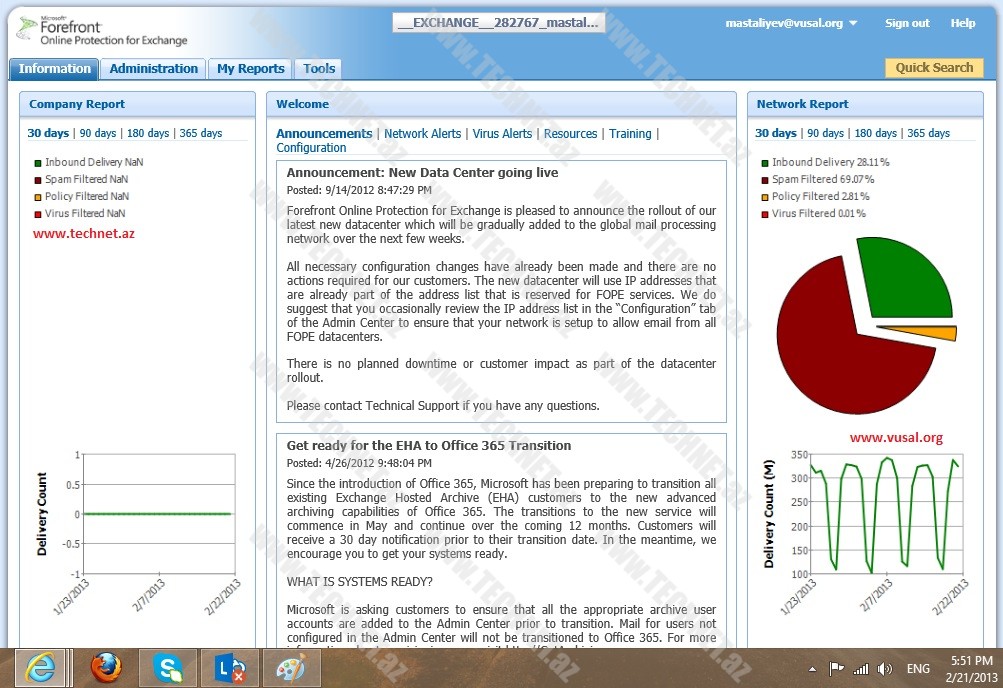The image size is (1003, 688).
Task: Click the Action Center flag icon
Action: 837,669
